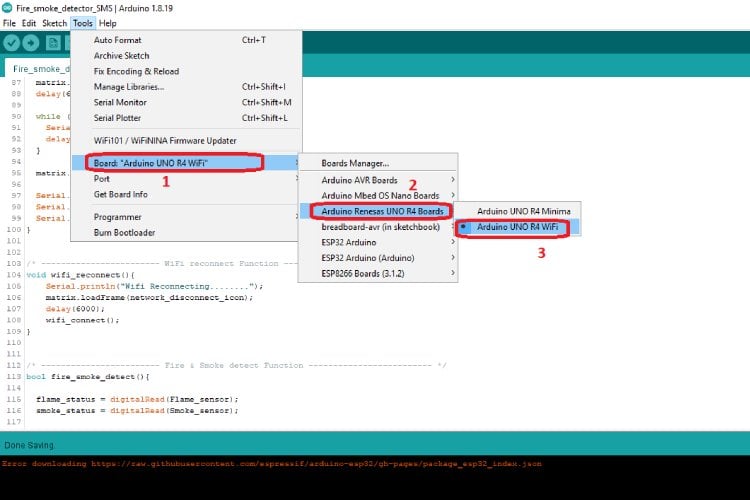The width and height of the screenshot is (750, 500).
Task: Choose Archive Sketch
Action: tap(187, 56)
